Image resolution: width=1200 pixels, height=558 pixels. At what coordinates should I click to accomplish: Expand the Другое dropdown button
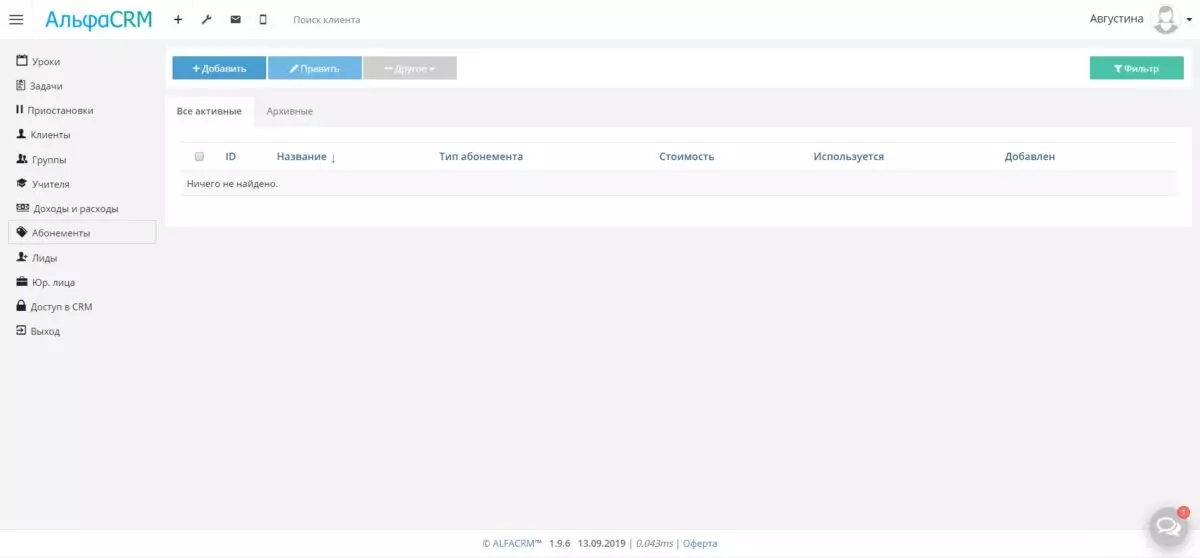pos(410,68)
